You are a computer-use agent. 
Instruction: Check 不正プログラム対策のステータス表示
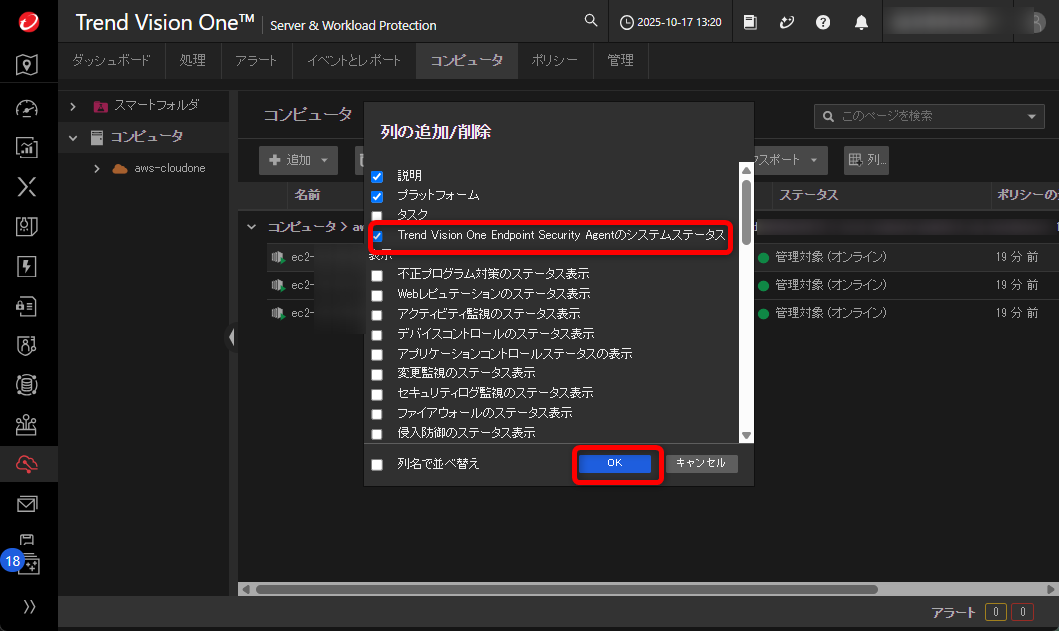coord(377,273)
